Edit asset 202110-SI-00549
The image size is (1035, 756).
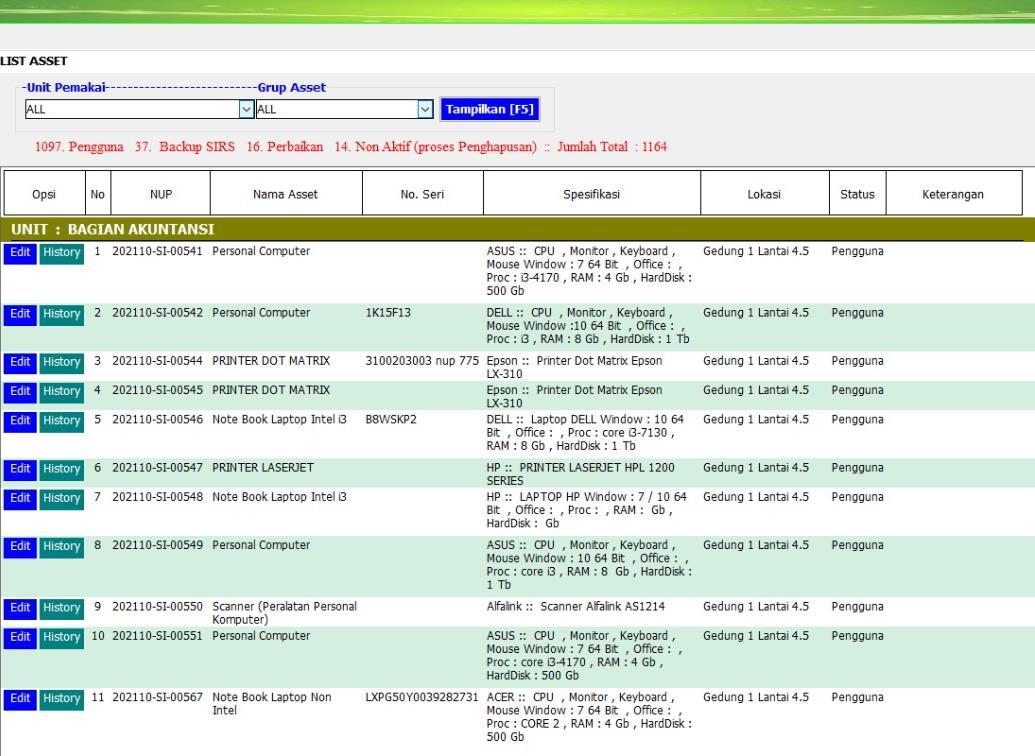[x=20, y=547]
